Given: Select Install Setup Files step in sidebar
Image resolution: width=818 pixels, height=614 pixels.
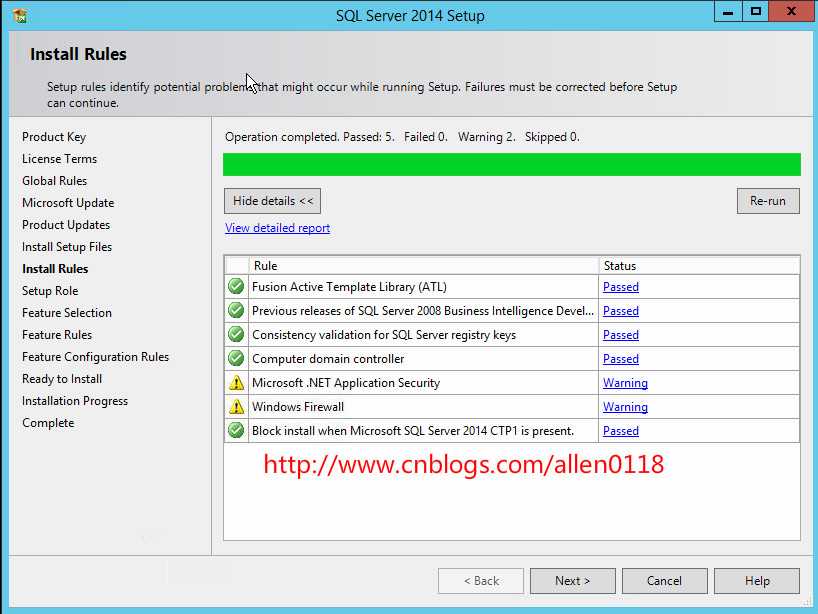Looking at the screenshot, I should coord(67,247).
